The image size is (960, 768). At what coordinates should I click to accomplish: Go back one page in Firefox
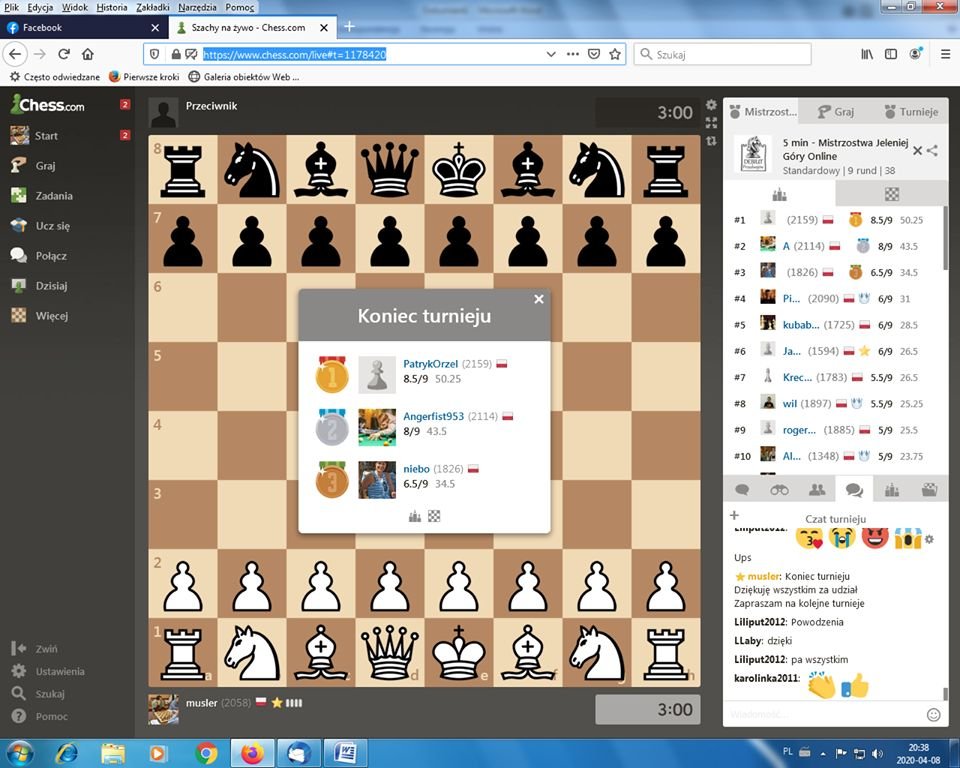tap(15, 54)
